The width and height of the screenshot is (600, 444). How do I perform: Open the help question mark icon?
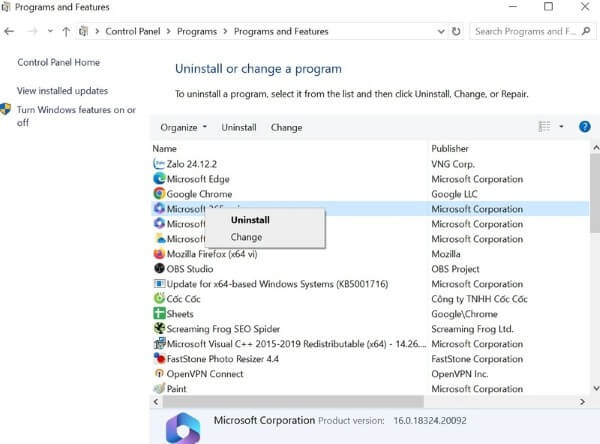[x=585, y=127]
